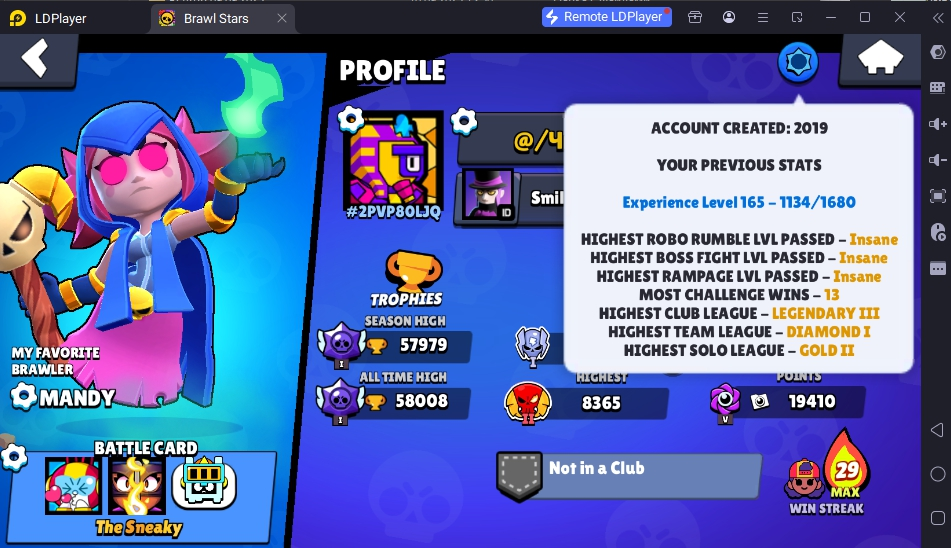The width and height of the screenshot is (951, 548).
Task: Return home via the white house icon
Action: pos(880,58)
